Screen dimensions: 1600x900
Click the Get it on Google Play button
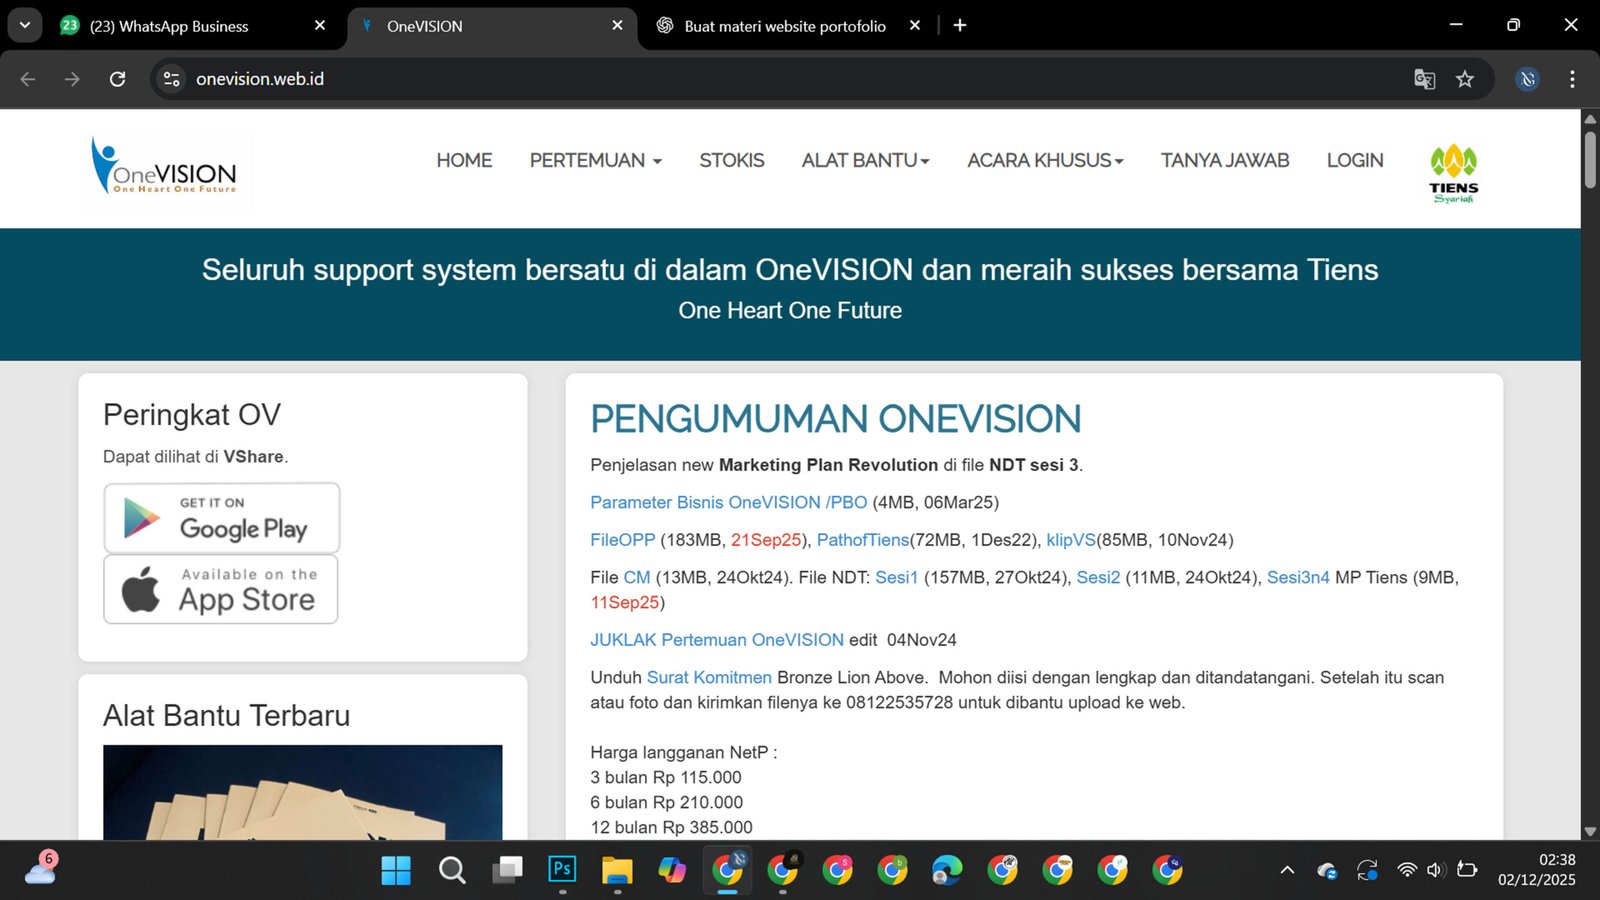click(x=222, y=518)
